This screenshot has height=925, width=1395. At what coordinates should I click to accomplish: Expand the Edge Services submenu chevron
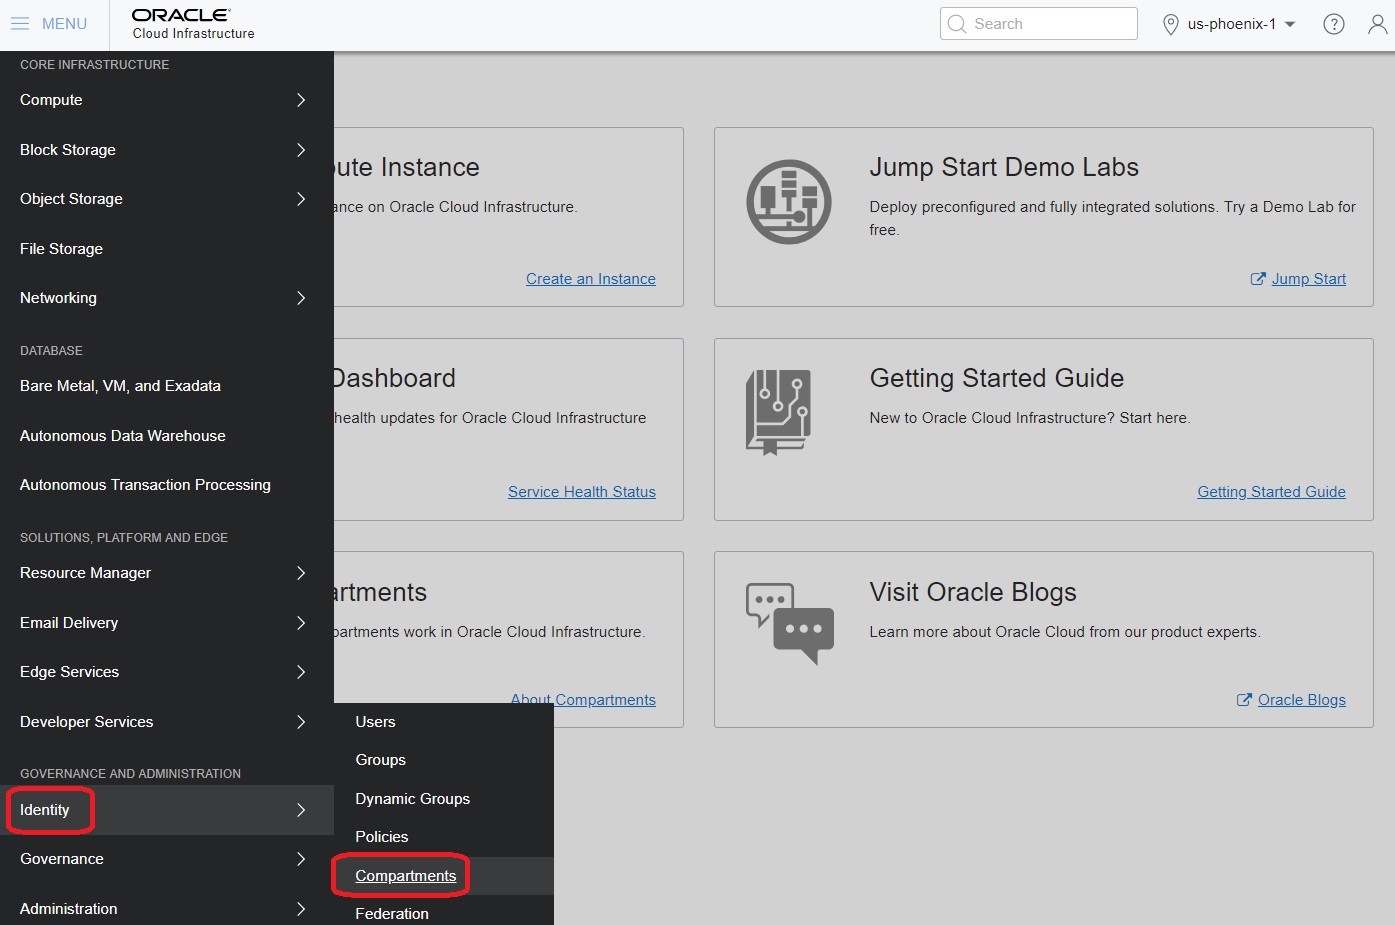point(301,672)
